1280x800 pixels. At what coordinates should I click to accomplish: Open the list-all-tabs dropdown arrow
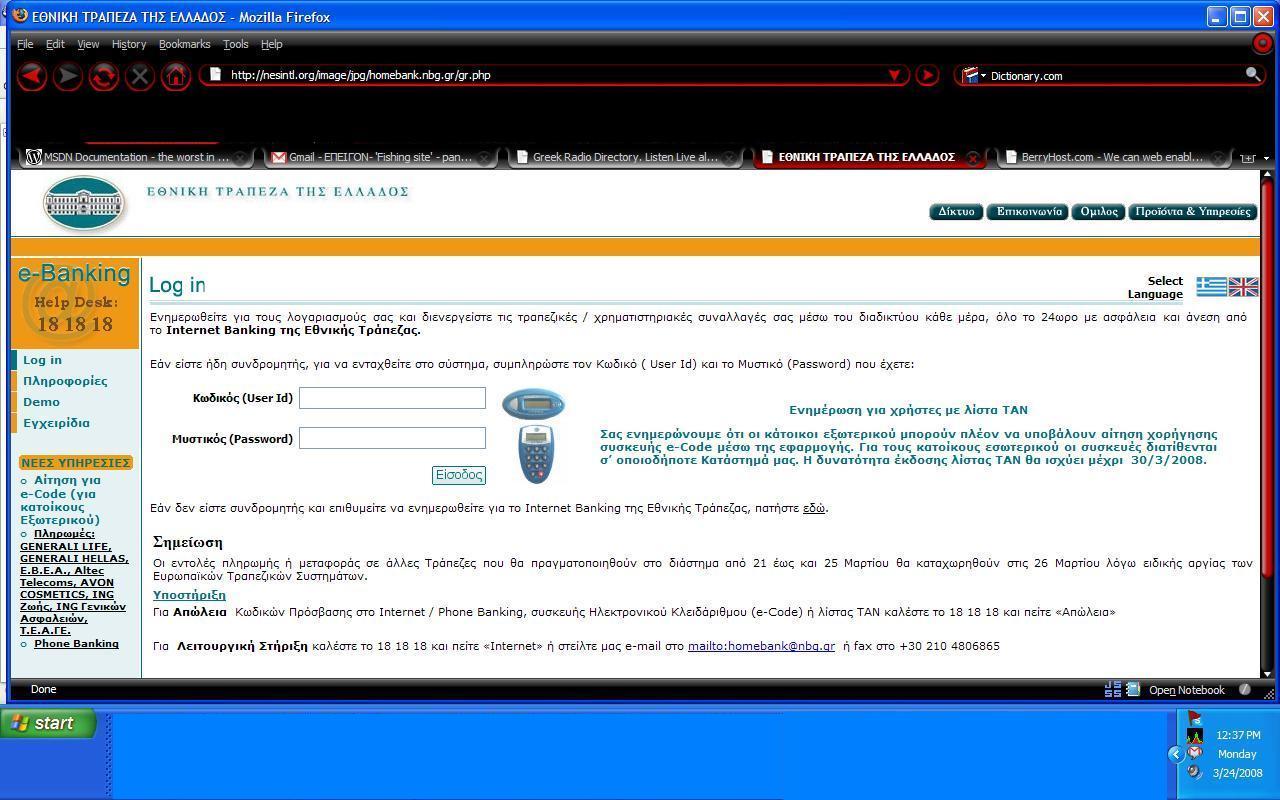tap(1267, 158)
